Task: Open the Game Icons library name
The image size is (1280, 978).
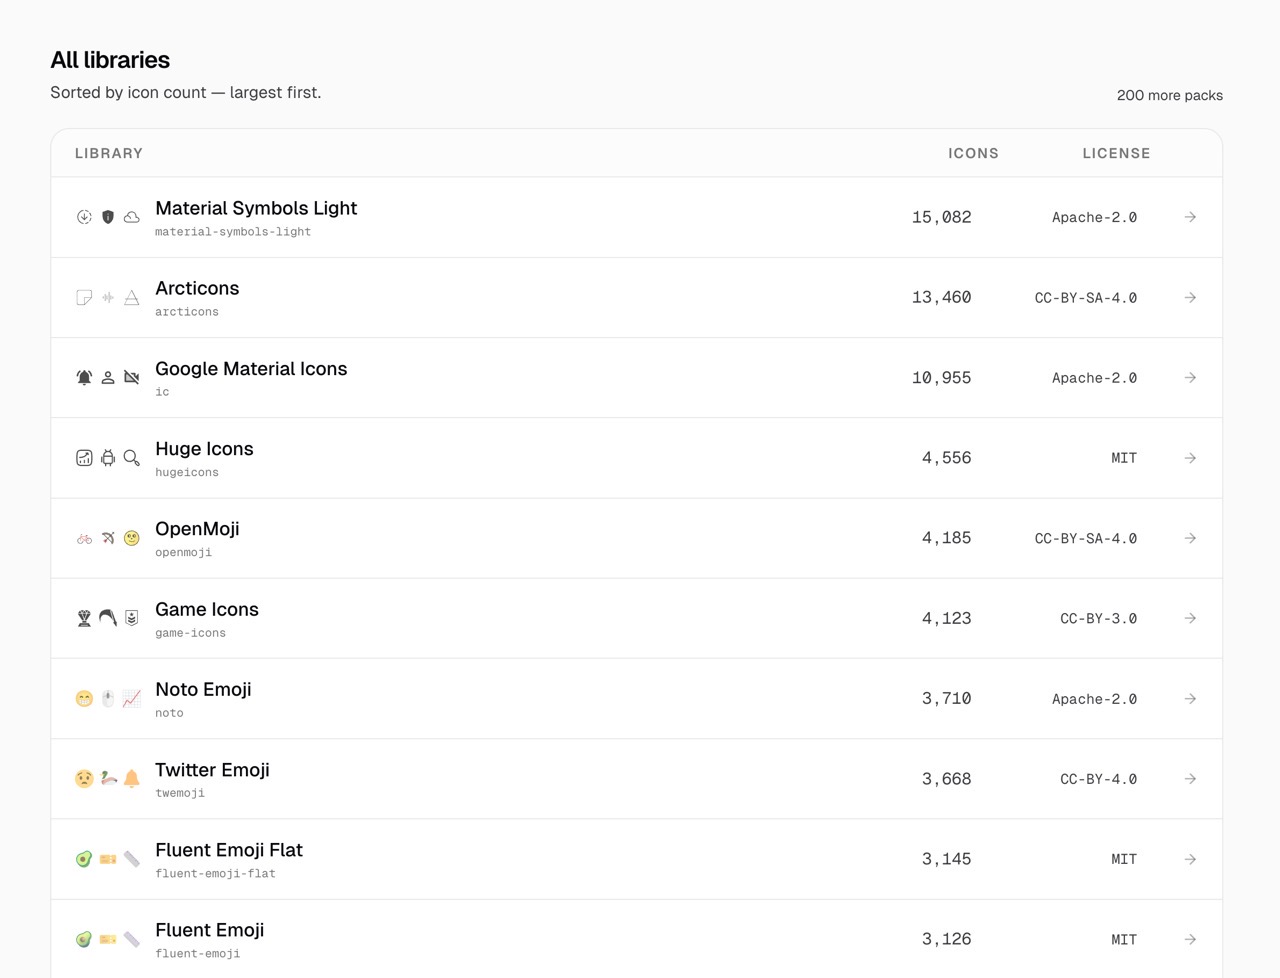Action: click(207, 609)
